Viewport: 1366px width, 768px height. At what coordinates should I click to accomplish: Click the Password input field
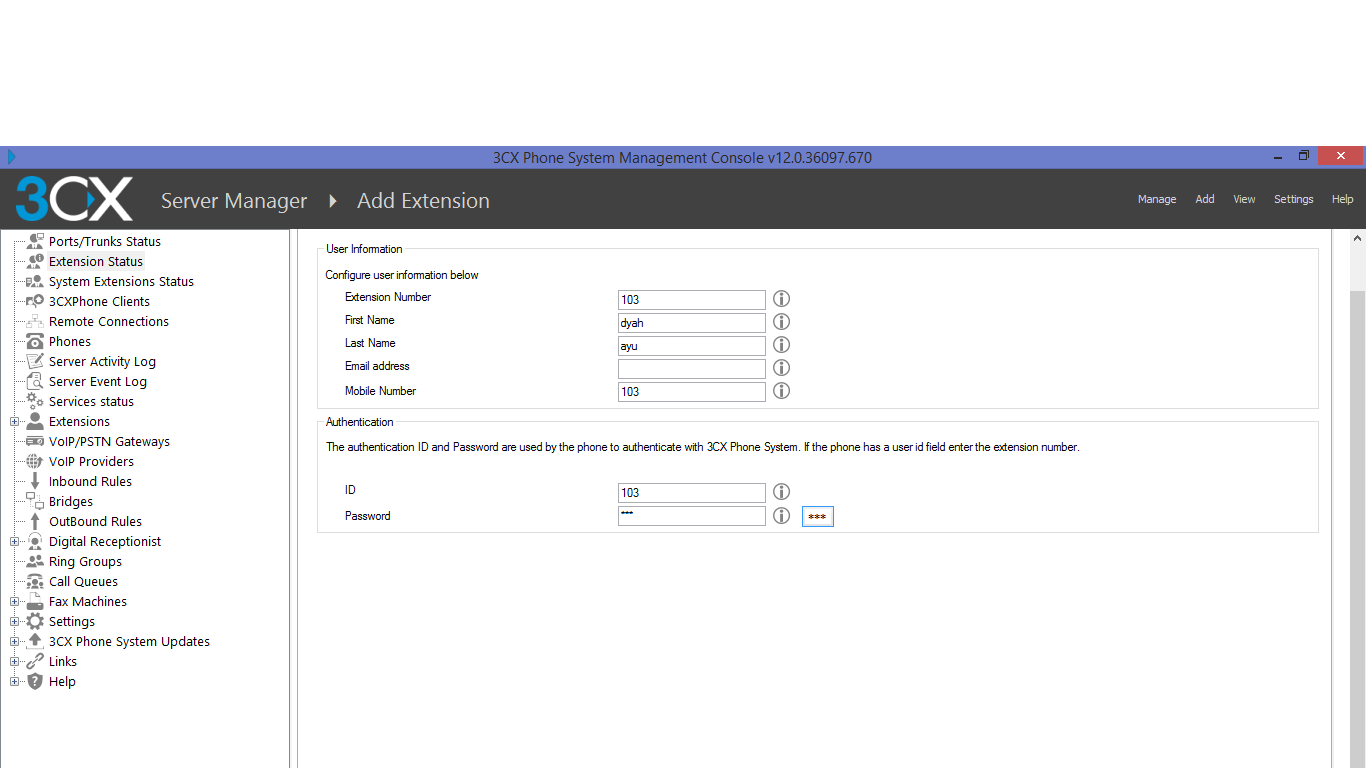(692, 516)
